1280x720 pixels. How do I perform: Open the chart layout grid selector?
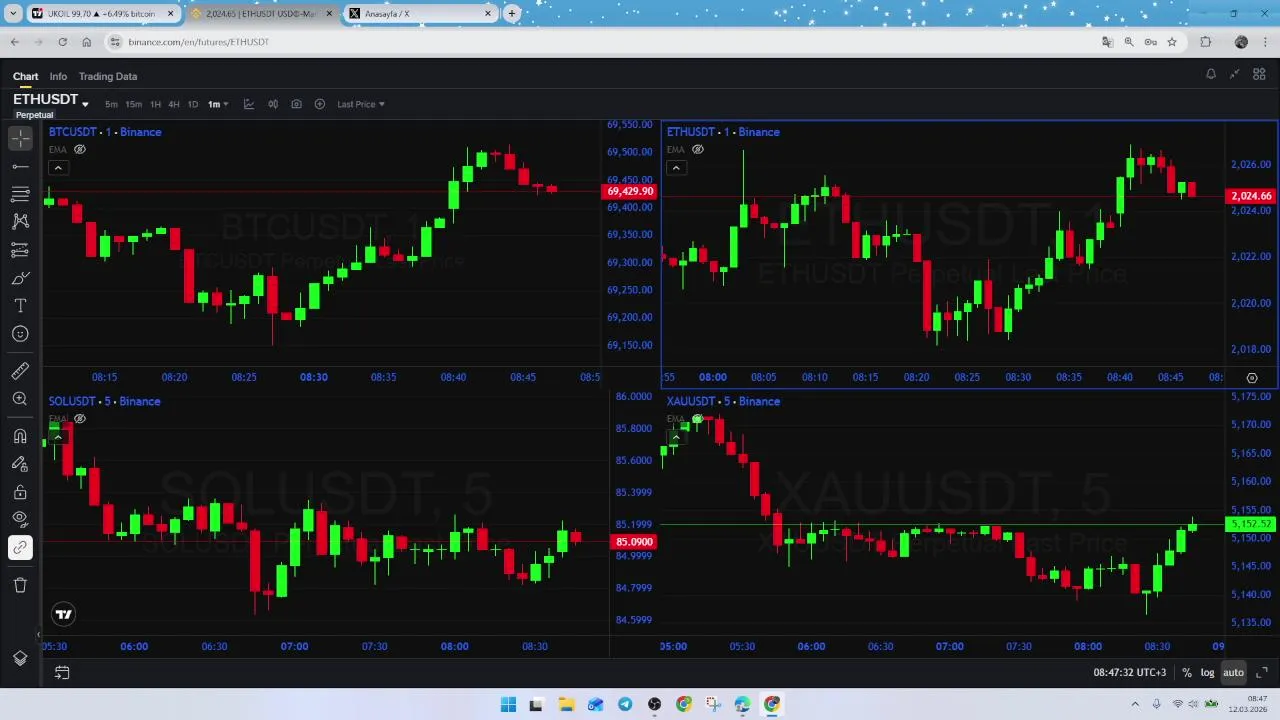1259,74
